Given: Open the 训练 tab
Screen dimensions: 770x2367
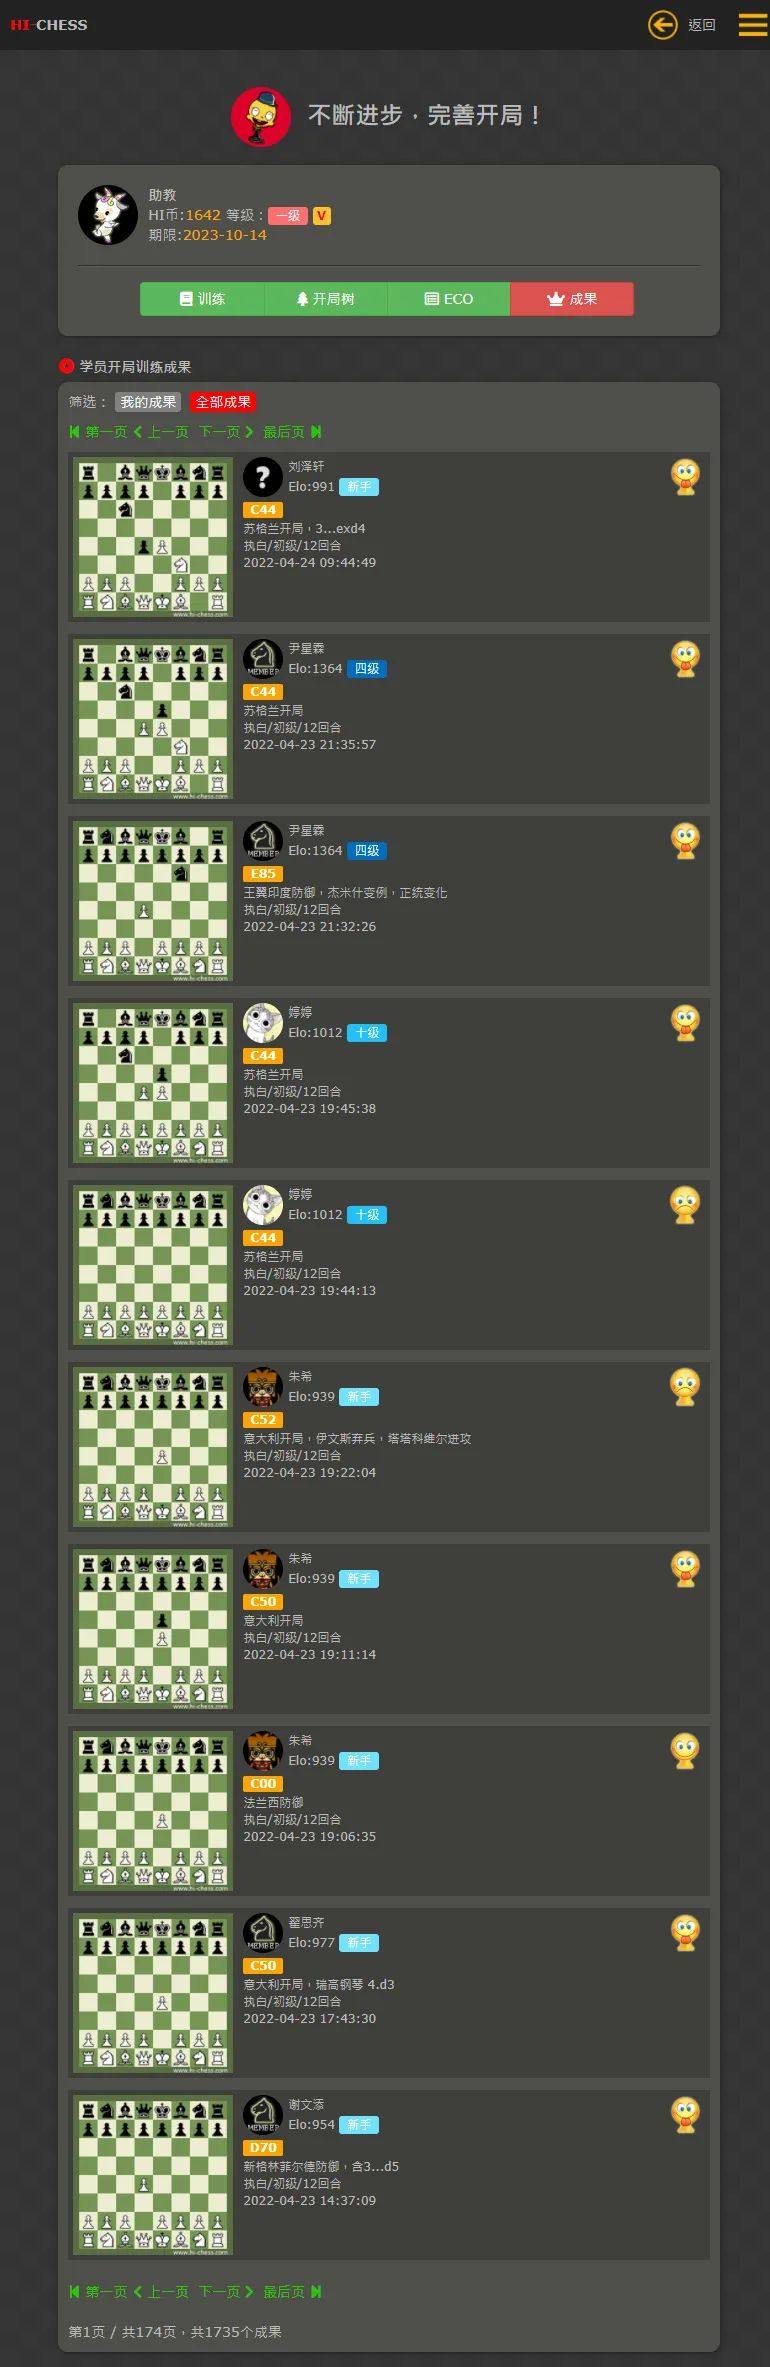Looking at the screenshot, I should (202, 299).
